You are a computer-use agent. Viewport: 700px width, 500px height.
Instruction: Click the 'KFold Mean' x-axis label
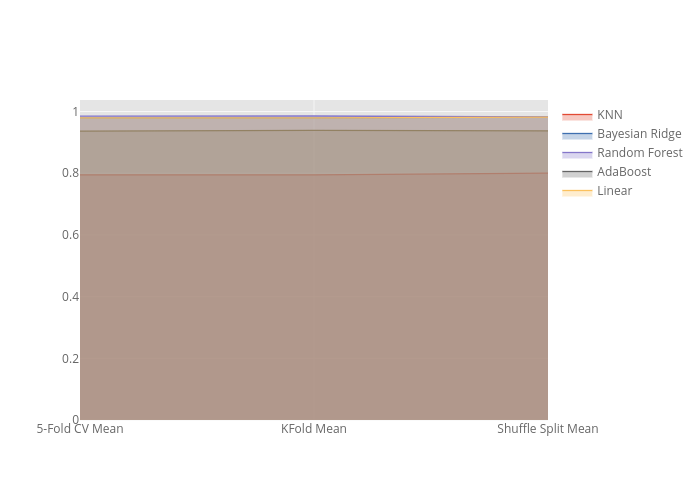click(x=314, y=429)
